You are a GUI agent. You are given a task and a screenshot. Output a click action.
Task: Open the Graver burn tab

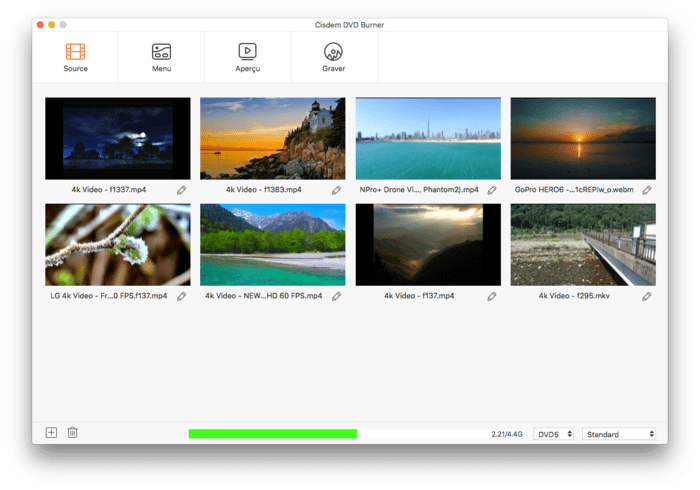[x=334, y=57]
